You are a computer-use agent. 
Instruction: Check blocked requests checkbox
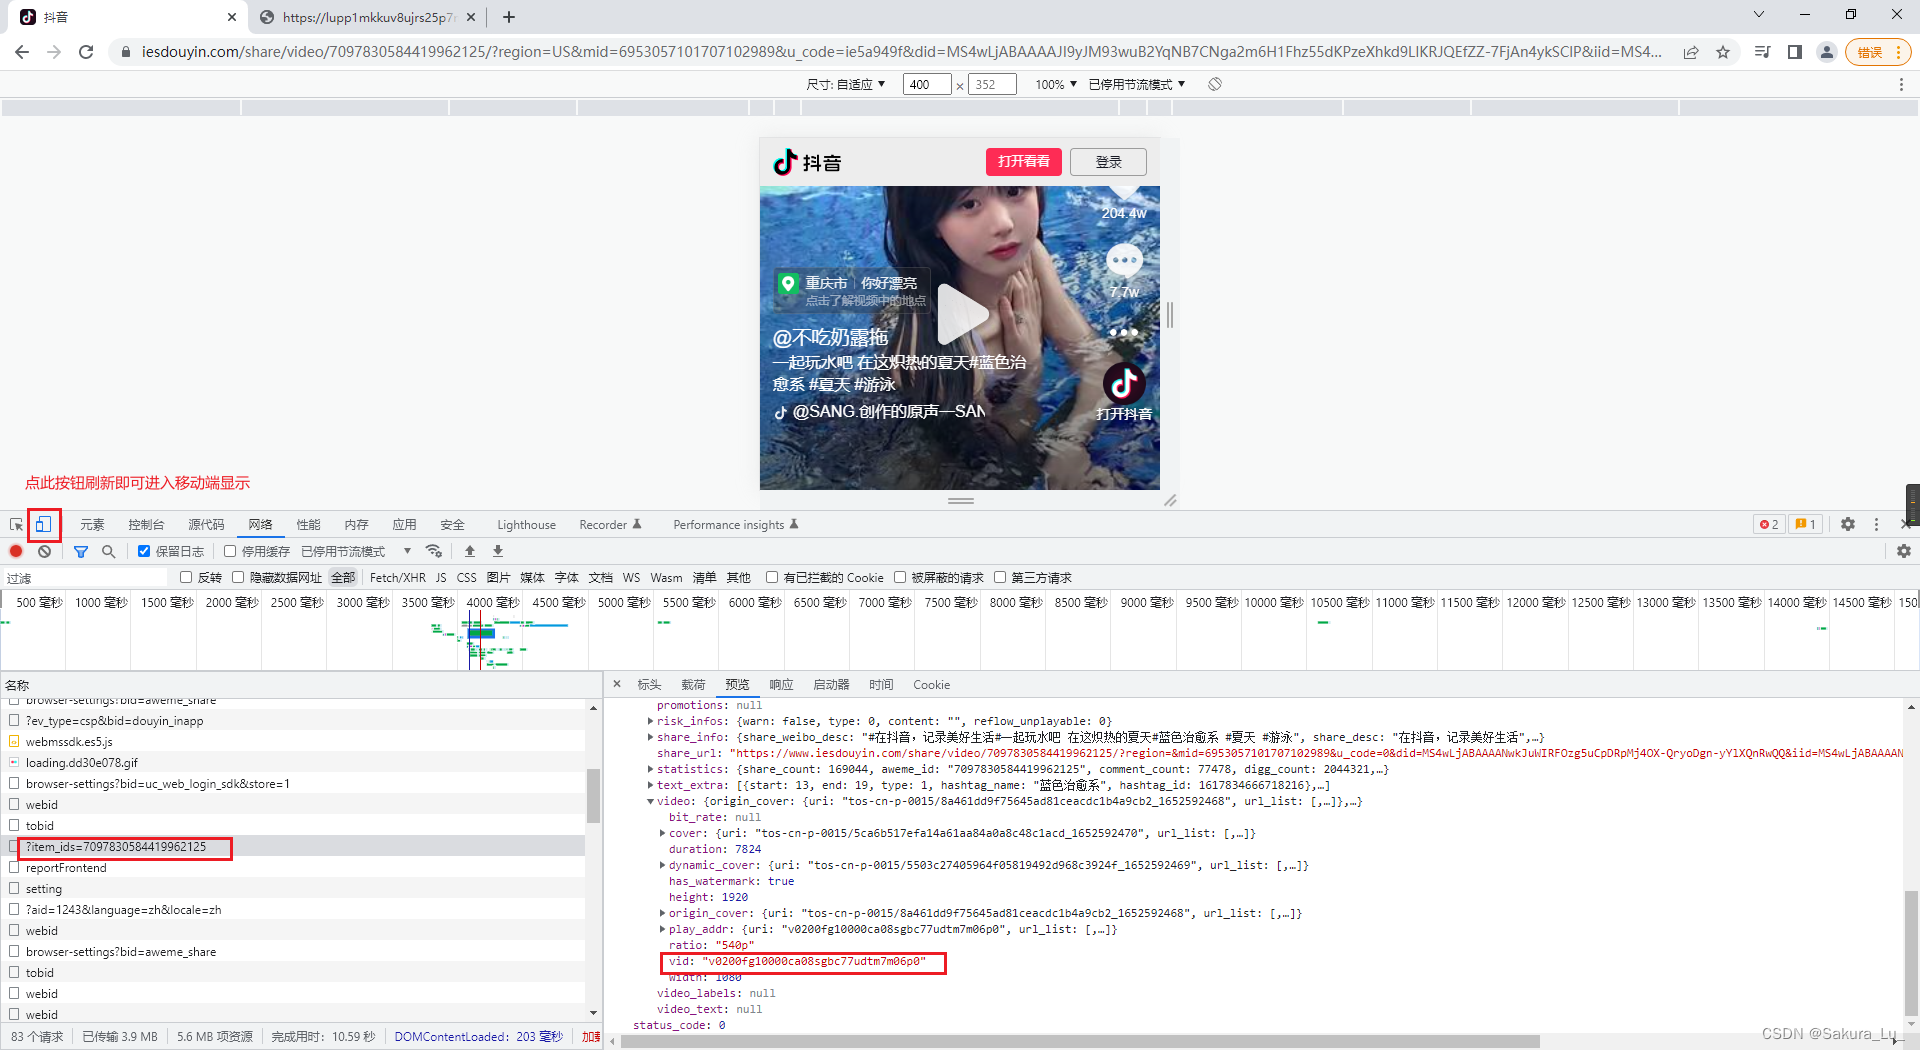coord(900,577)
